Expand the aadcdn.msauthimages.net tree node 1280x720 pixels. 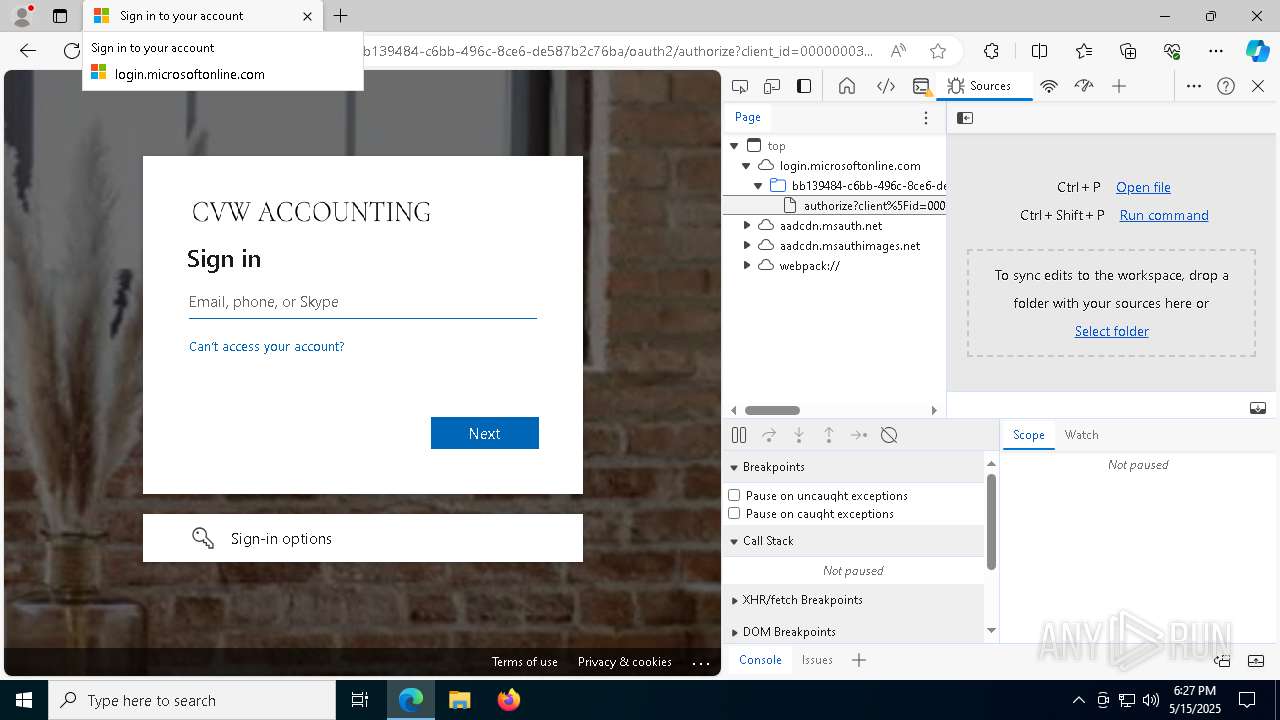coord(746,246)
